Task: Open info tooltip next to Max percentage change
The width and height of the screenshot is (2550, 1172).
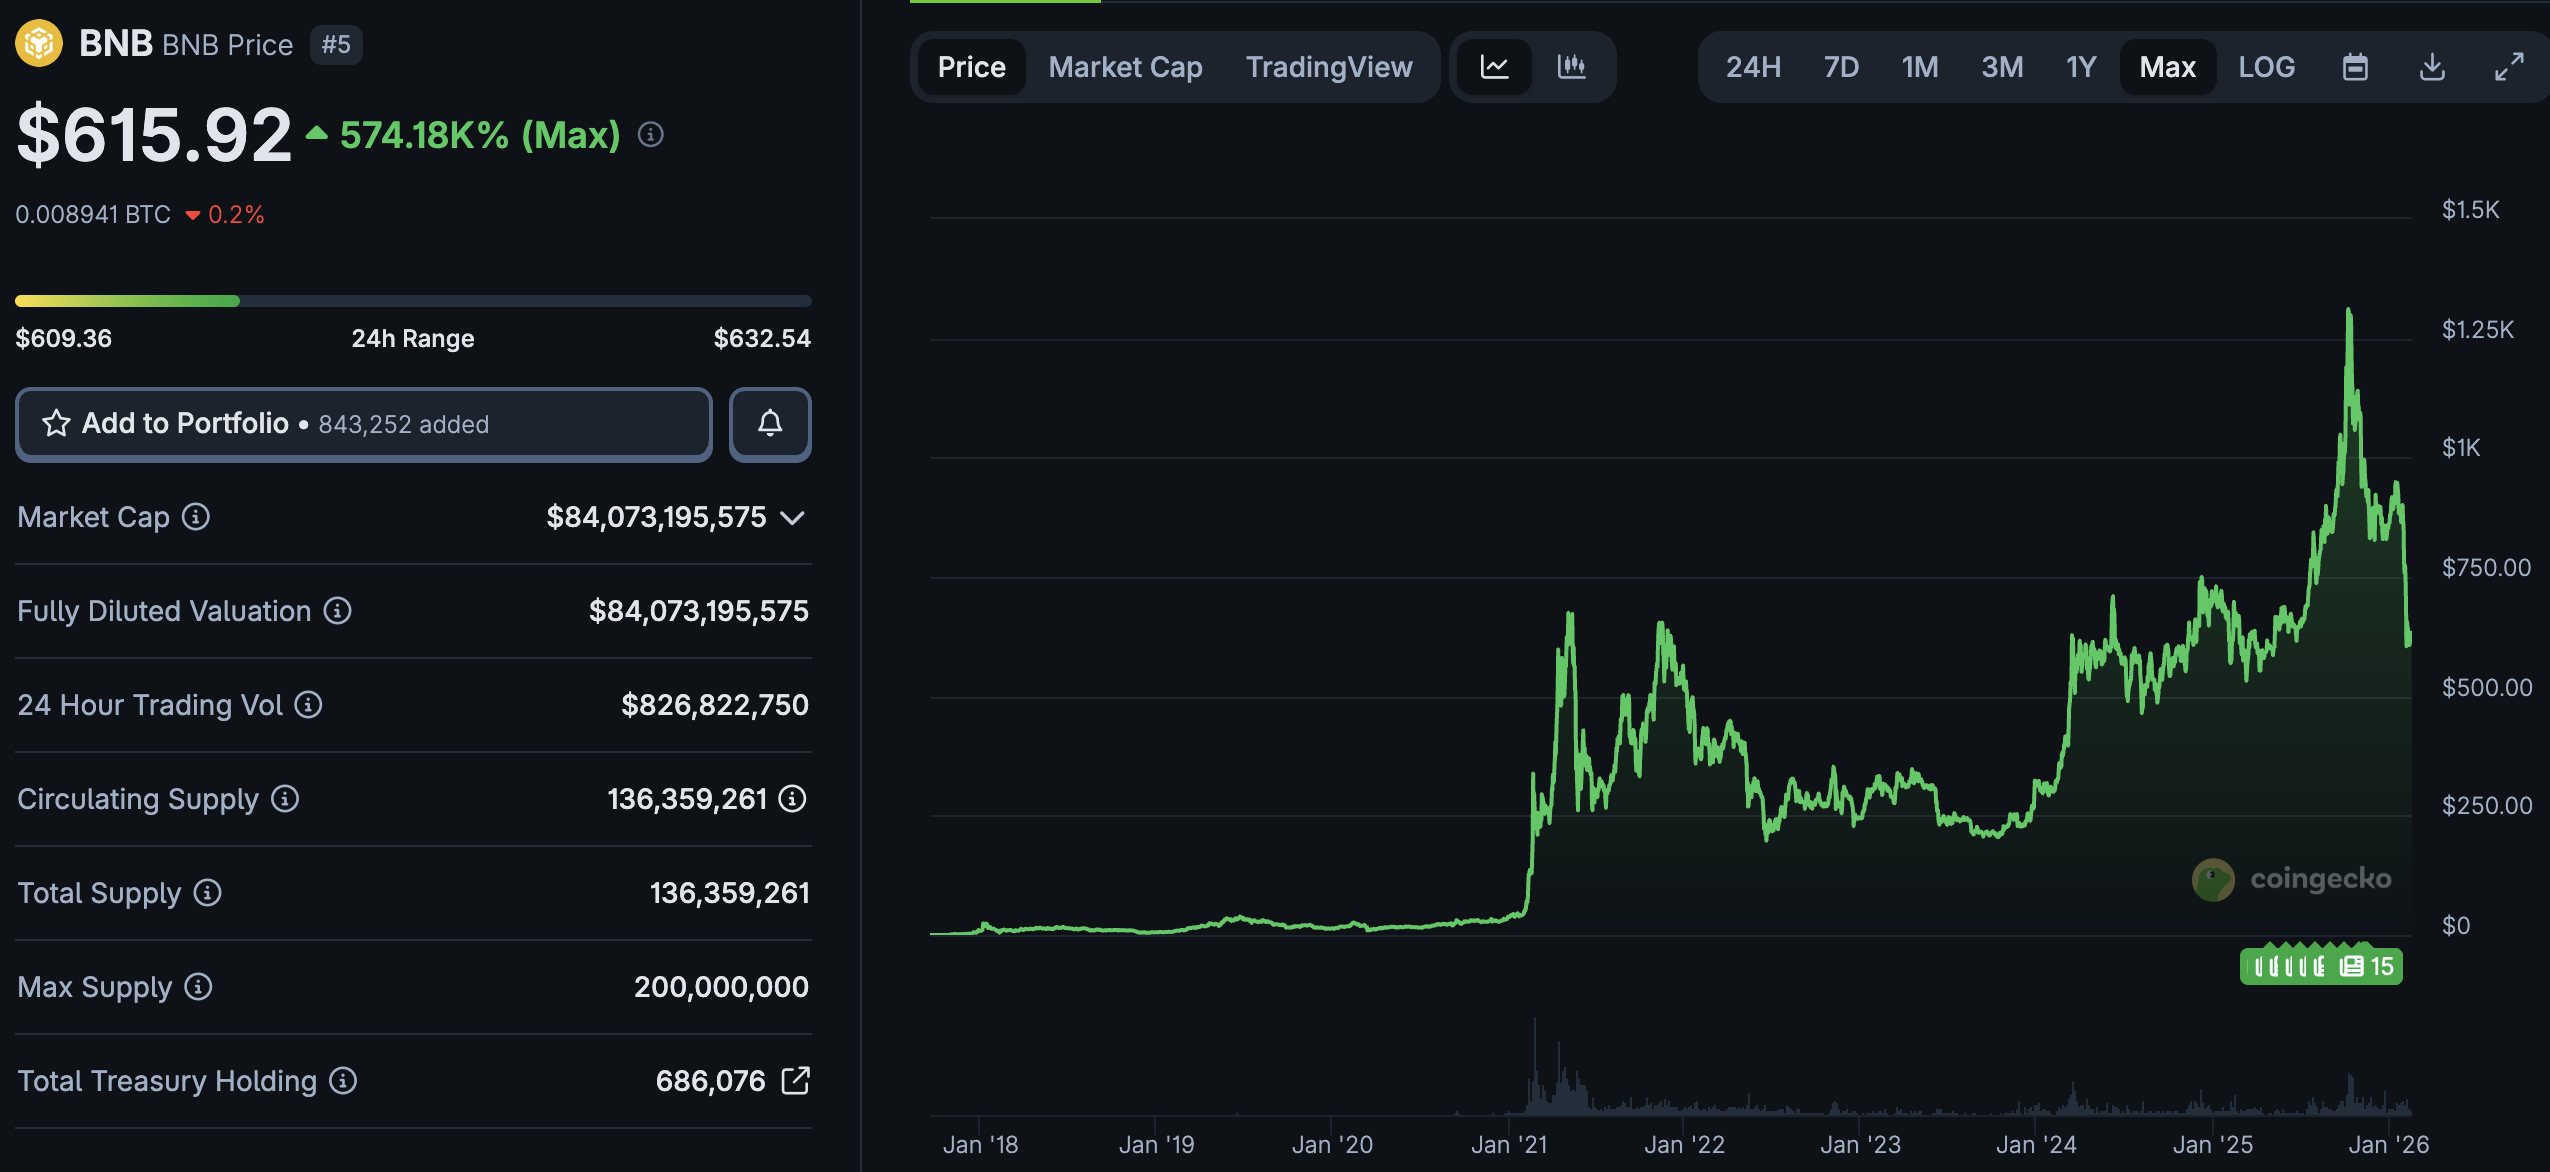Action: pos(651,135)
